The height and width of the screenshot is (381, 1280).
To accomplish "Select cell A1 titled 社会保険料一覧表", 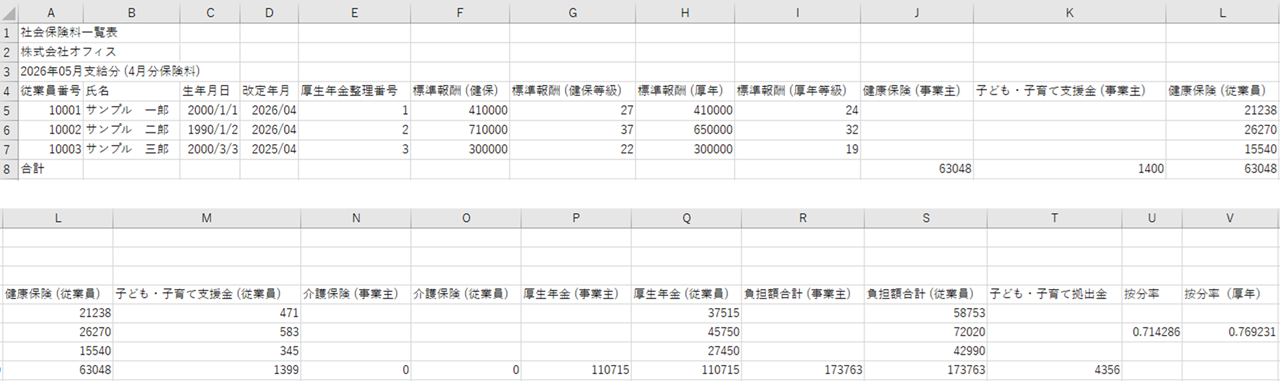I will [x=51, y=32].
